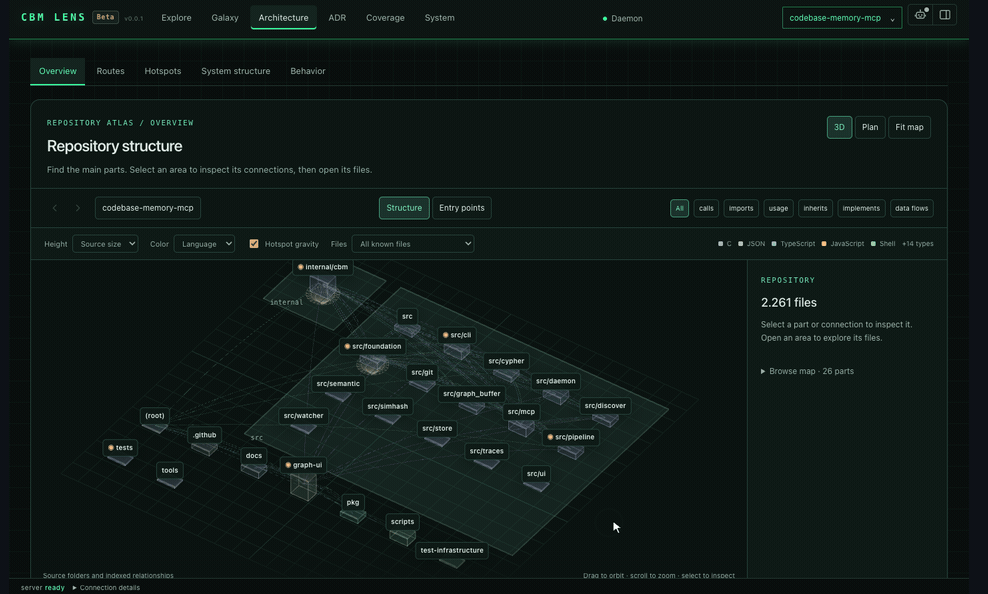The height and width of the screenshot is (594, 988).
Task: Click the TypeScript legend color swatch
Action: click(x=774, y=244)
